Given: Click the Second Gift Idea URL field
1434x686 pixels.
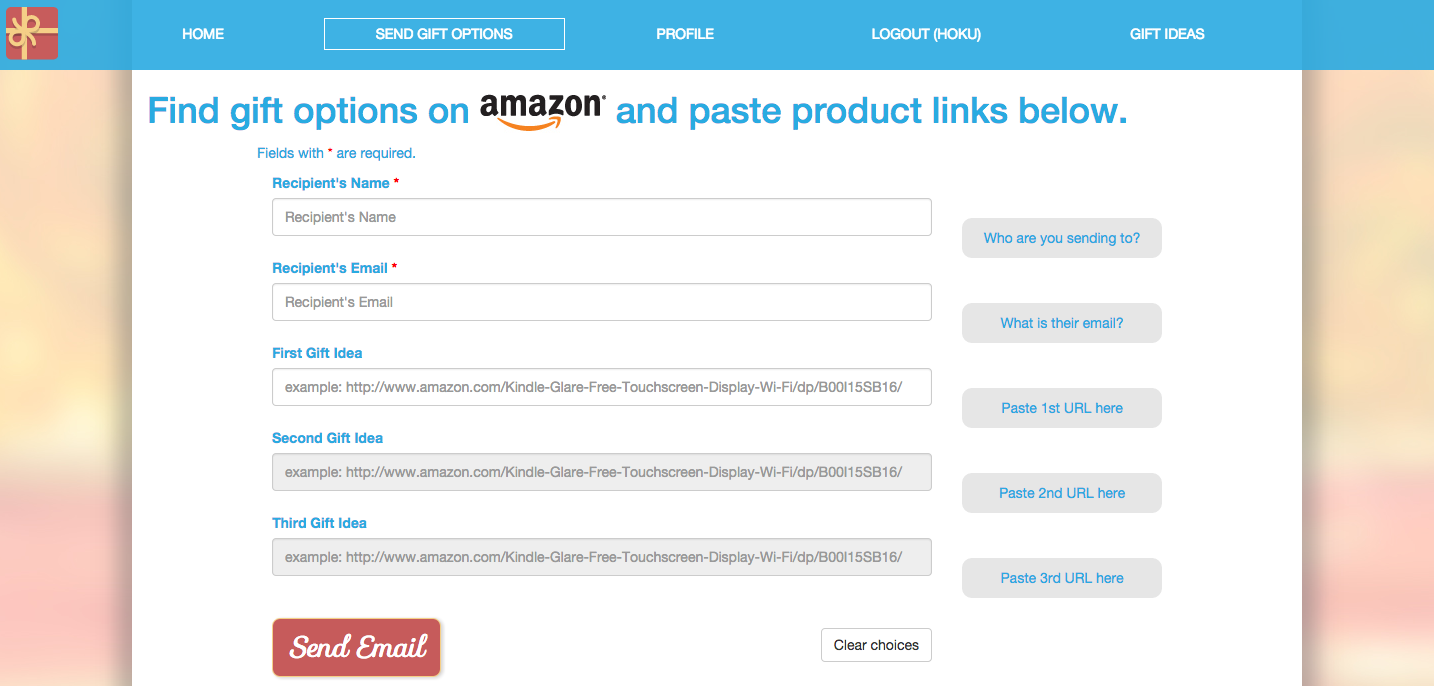Looking at the screenshot, I should (601, 472).
